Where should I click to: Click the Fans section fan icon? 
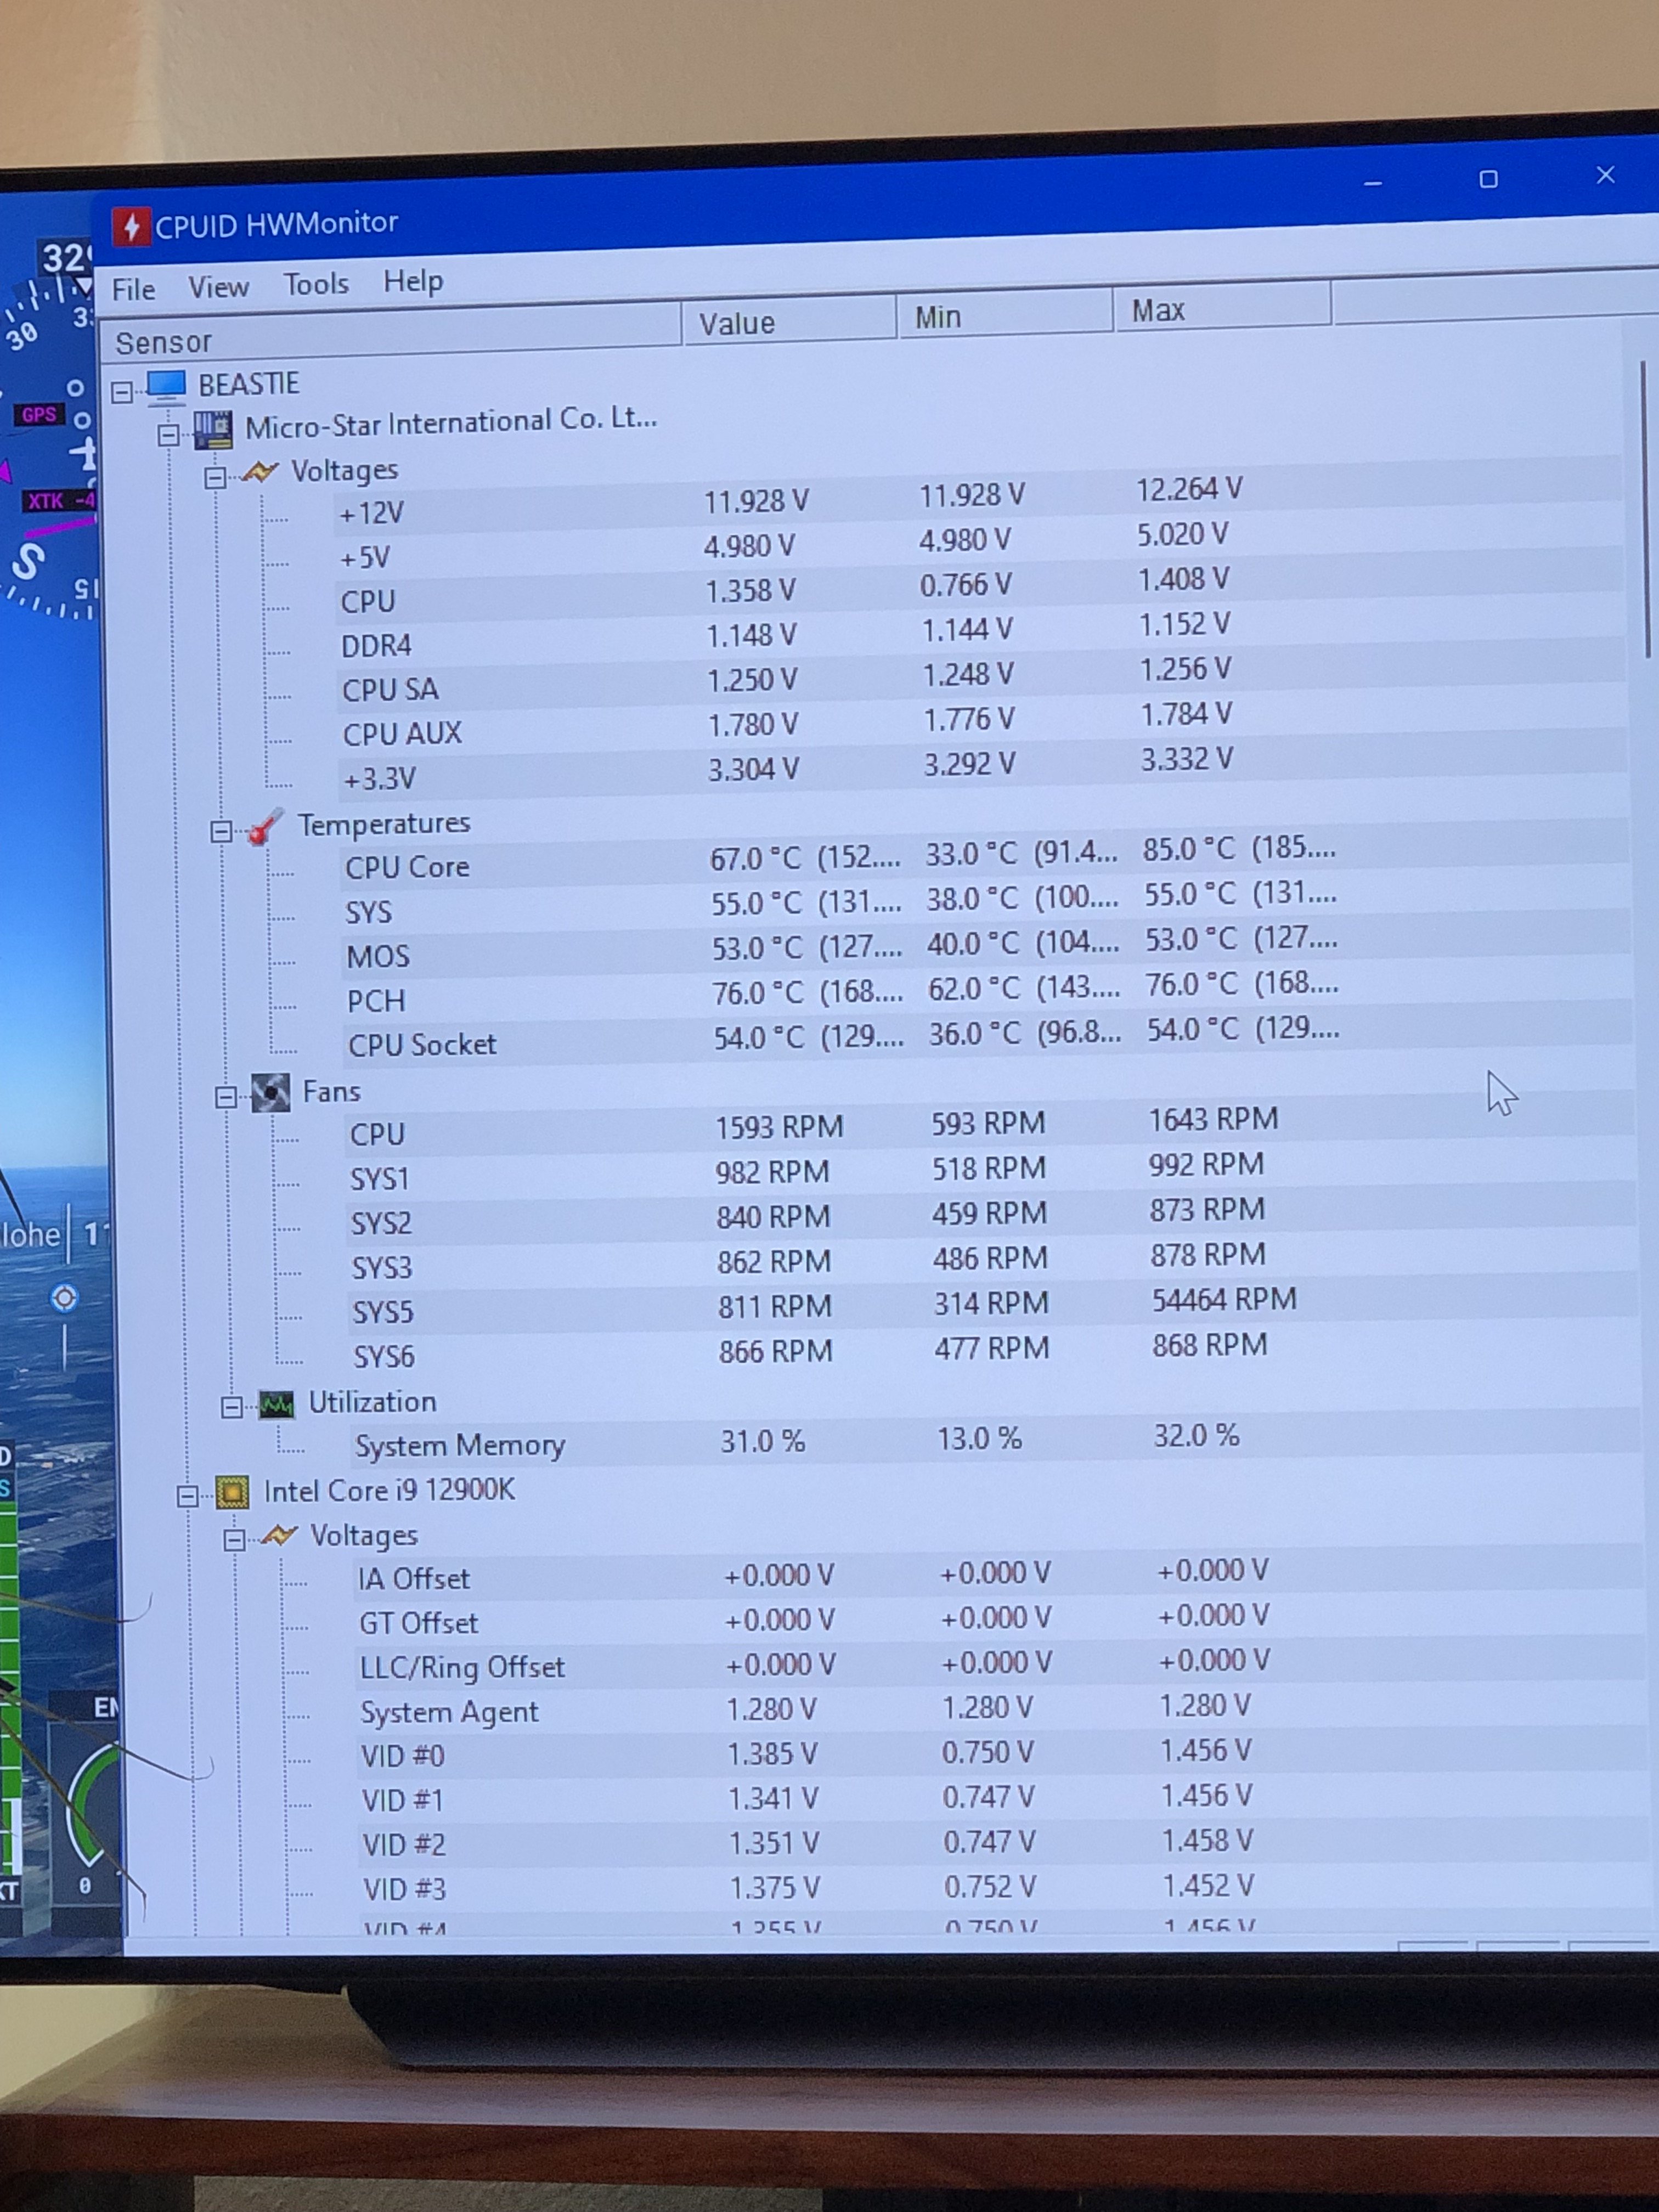coord(270,1093)
